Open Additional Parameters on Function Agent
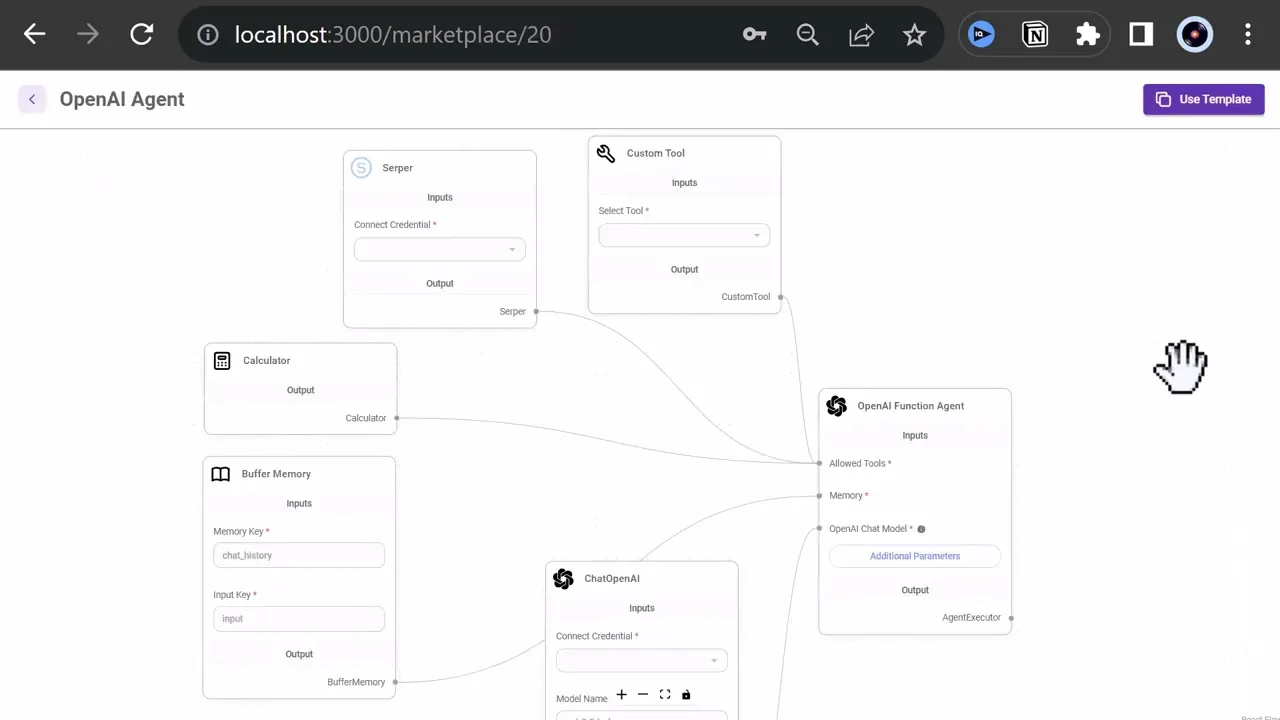The image size is (1280, 720). point(915,556)
